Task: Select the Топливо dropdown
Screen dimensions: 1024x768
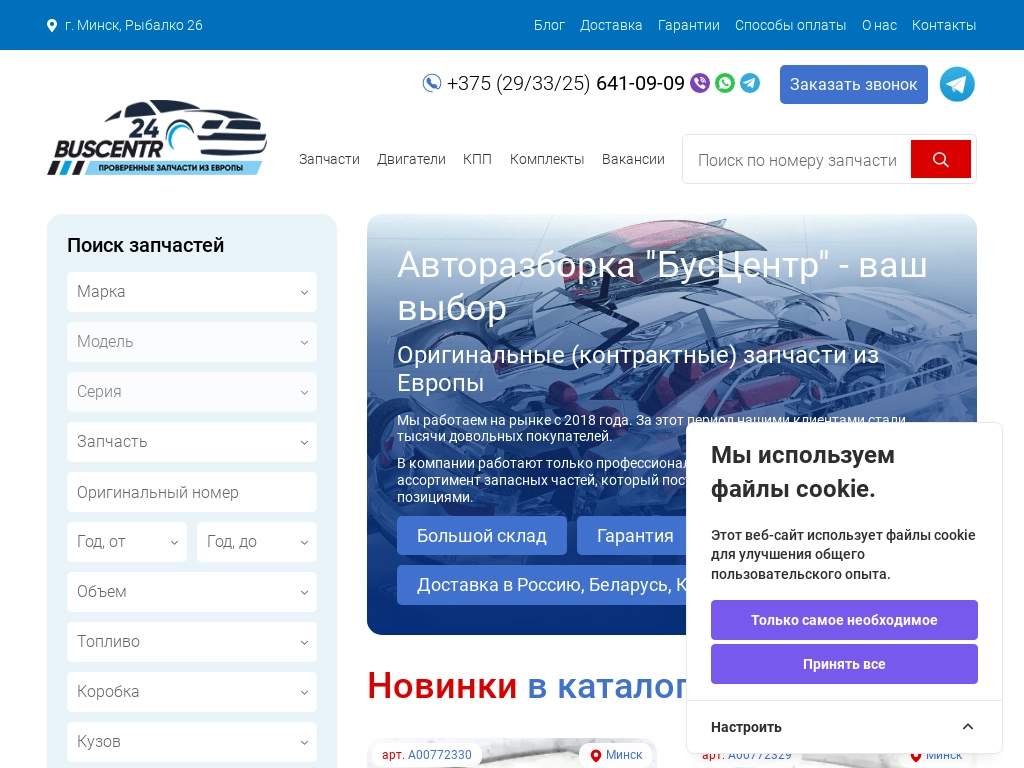Action: (192, 642)
